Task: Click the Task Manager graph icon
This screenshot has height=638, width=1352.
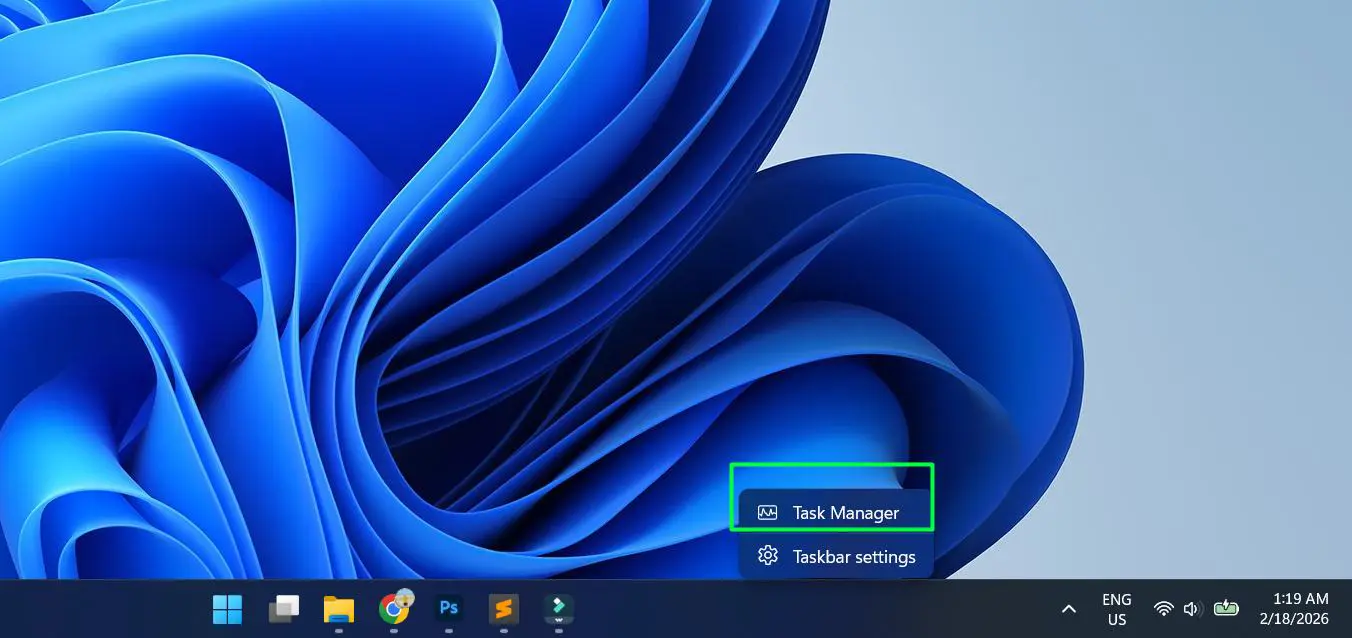Action: (x=767, y=511)
